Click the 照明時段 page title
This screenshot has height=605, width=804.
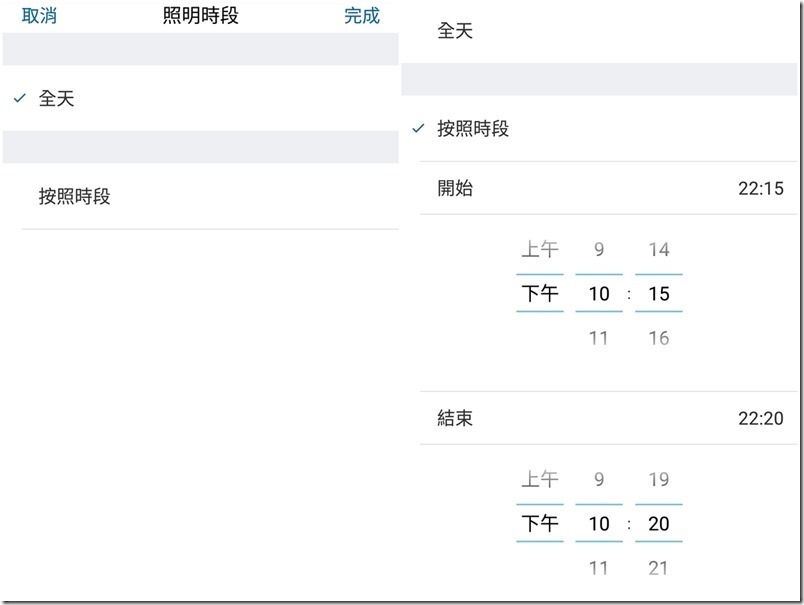pyautogui.click(x=200, y=16)
